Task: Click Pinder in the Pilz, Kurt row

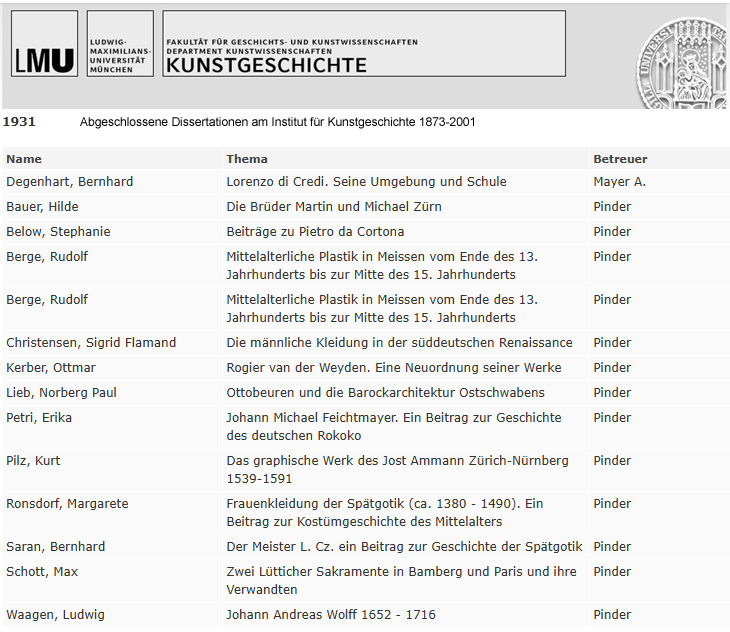Action: 612,461
